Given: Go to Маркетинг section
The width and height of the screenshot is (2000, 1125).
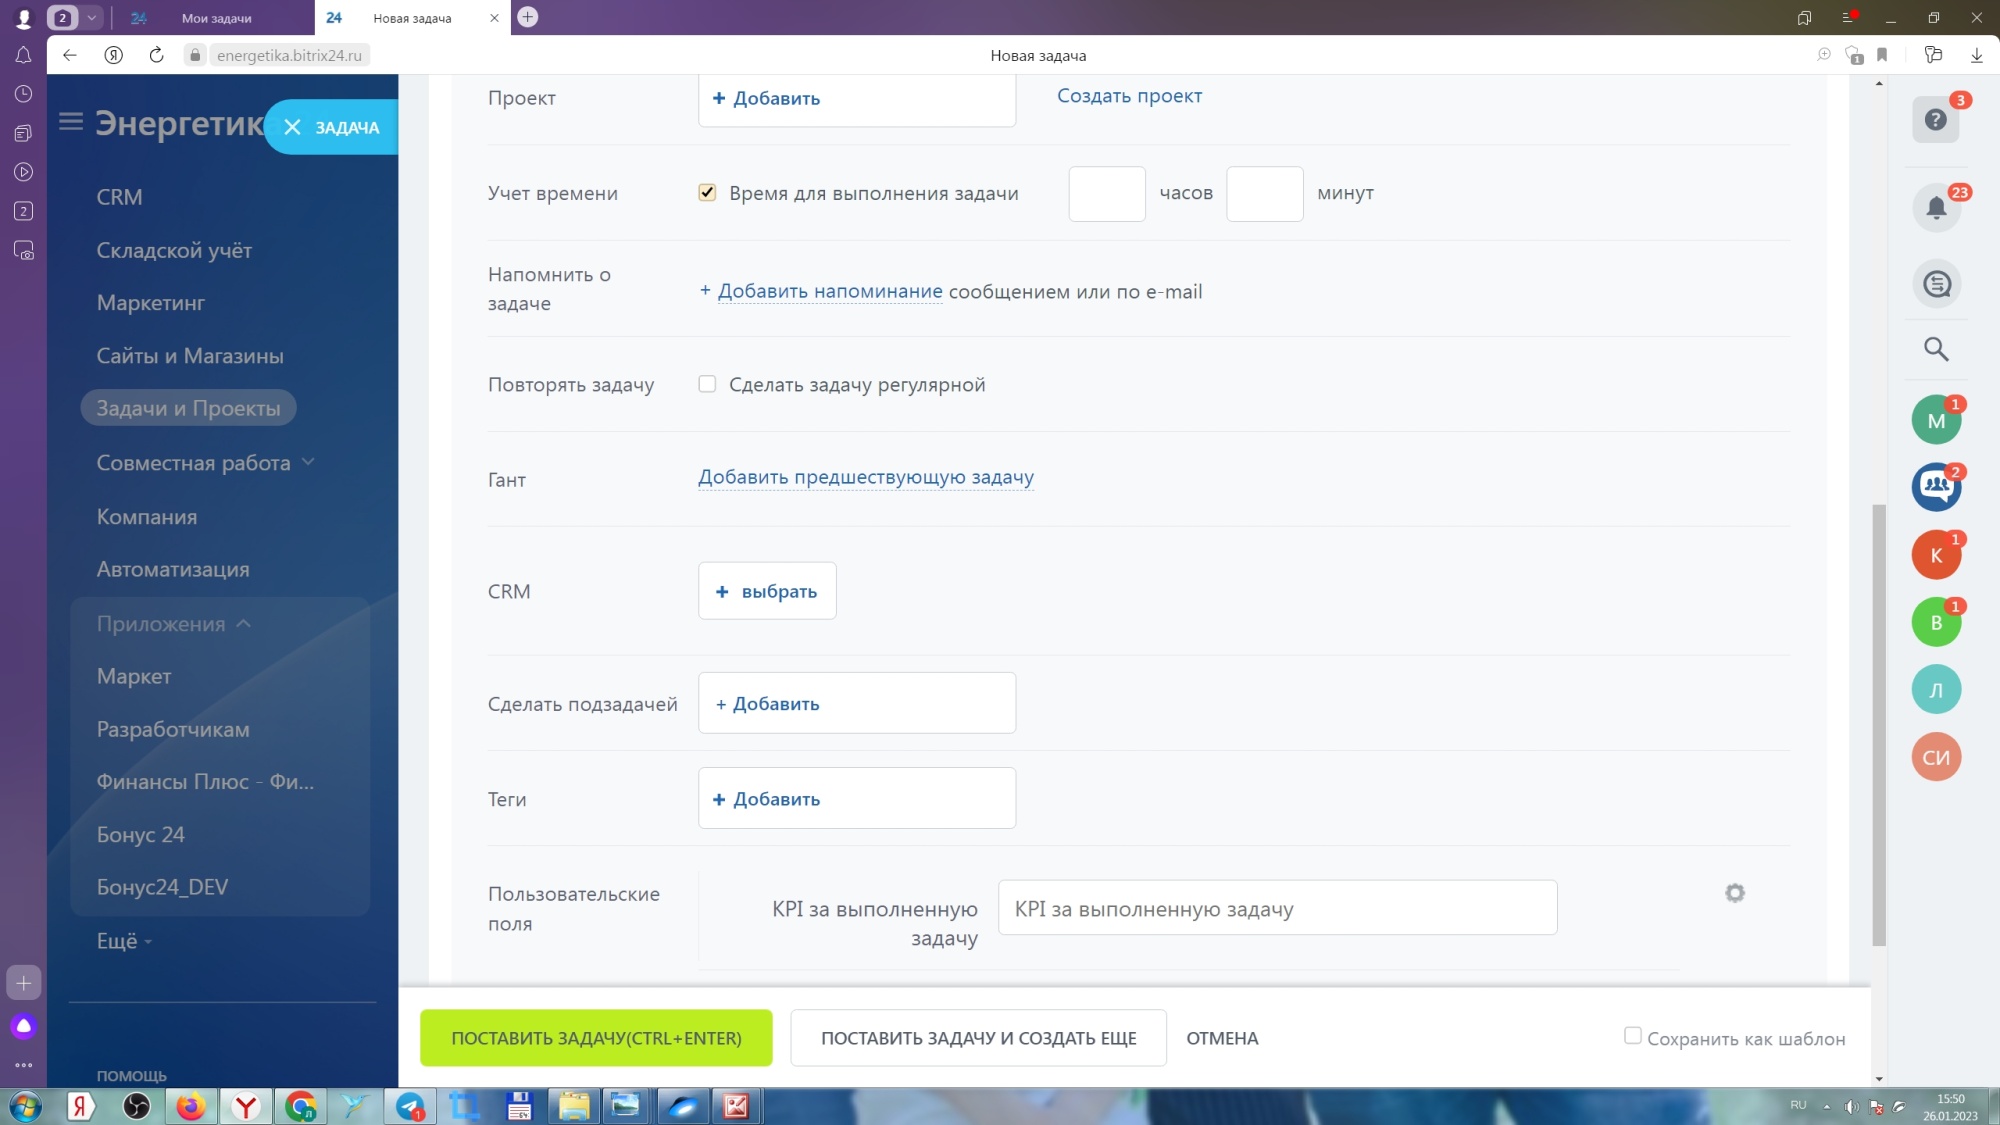Looking at the screenshot, I should [150, 303].
